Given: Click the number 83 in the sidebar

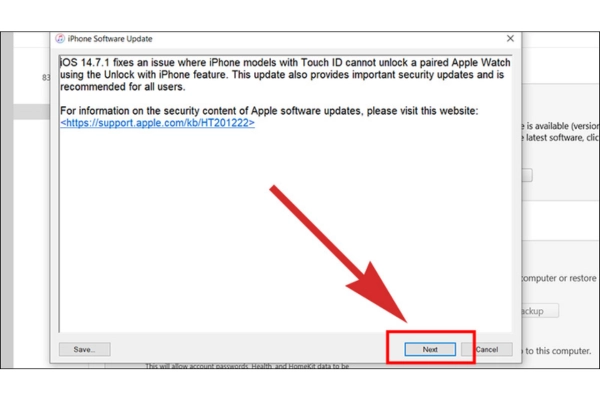Looking at the screenshot, I should pos(46,78).
